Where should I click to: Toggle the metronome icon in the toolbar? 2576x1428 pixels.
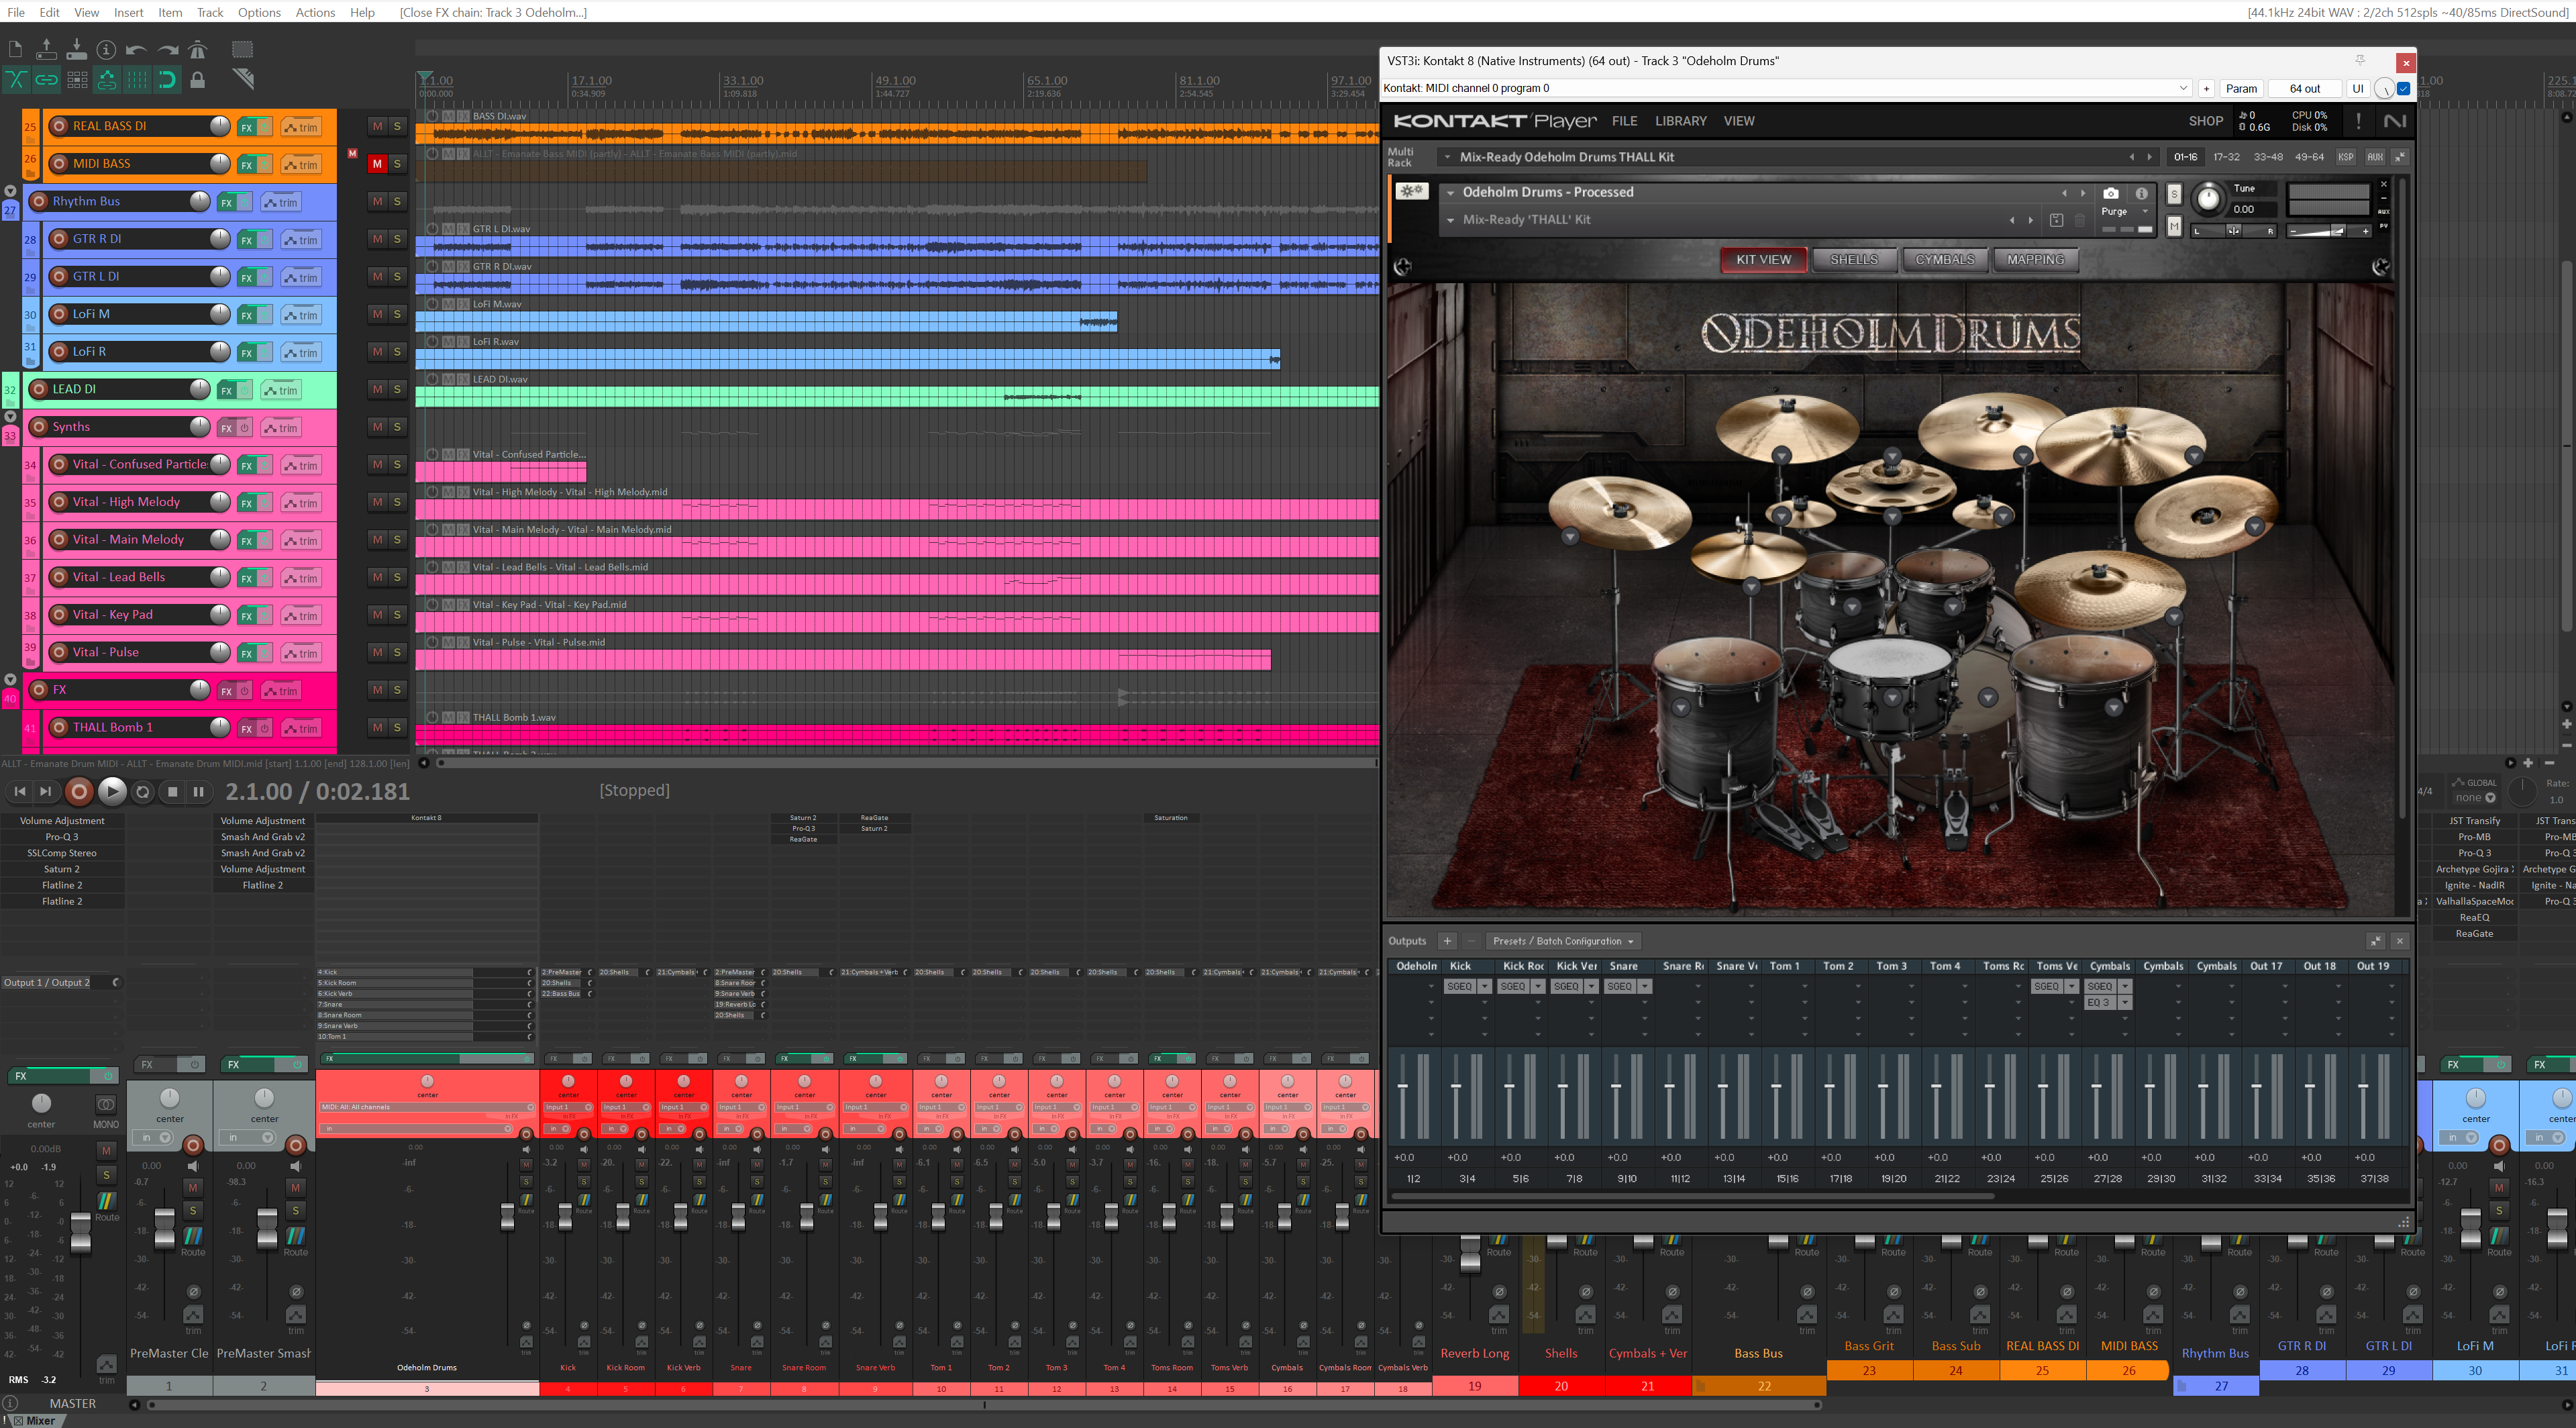pyautogui.click(x=198, y=49)
